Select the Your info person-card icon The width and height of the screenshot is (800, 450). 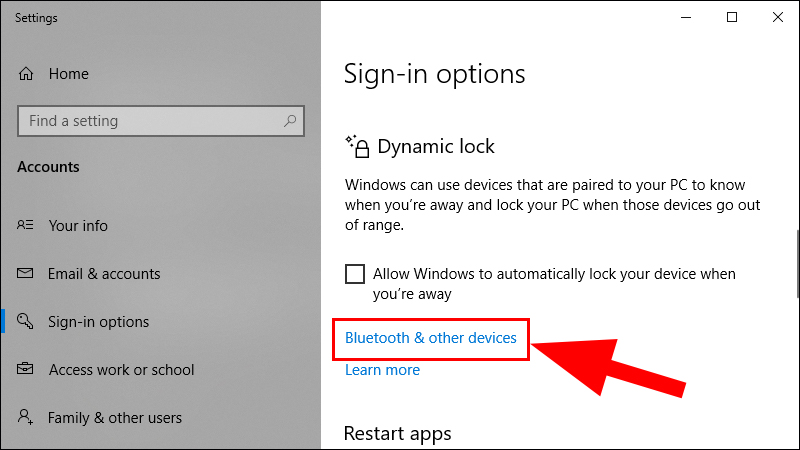click(25, 225)
